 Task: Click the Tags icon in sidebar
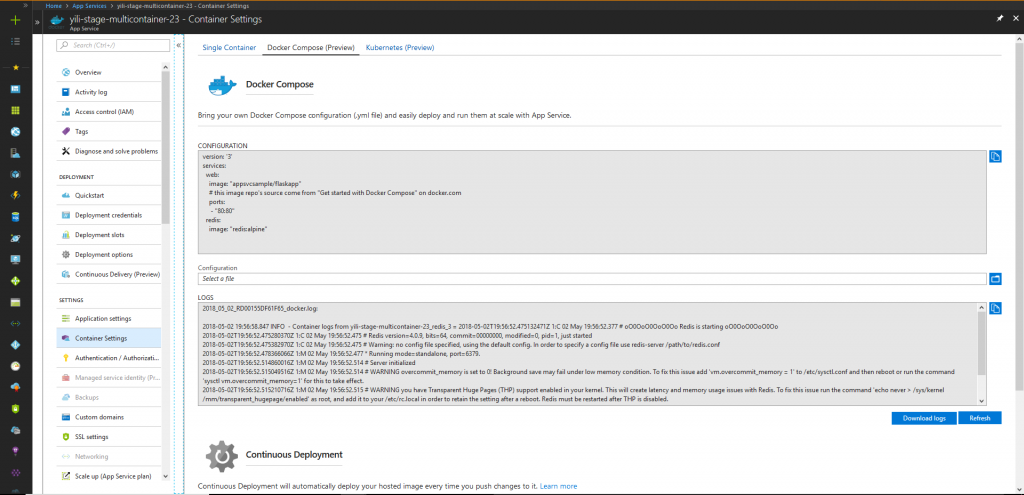tap(66, 131)
